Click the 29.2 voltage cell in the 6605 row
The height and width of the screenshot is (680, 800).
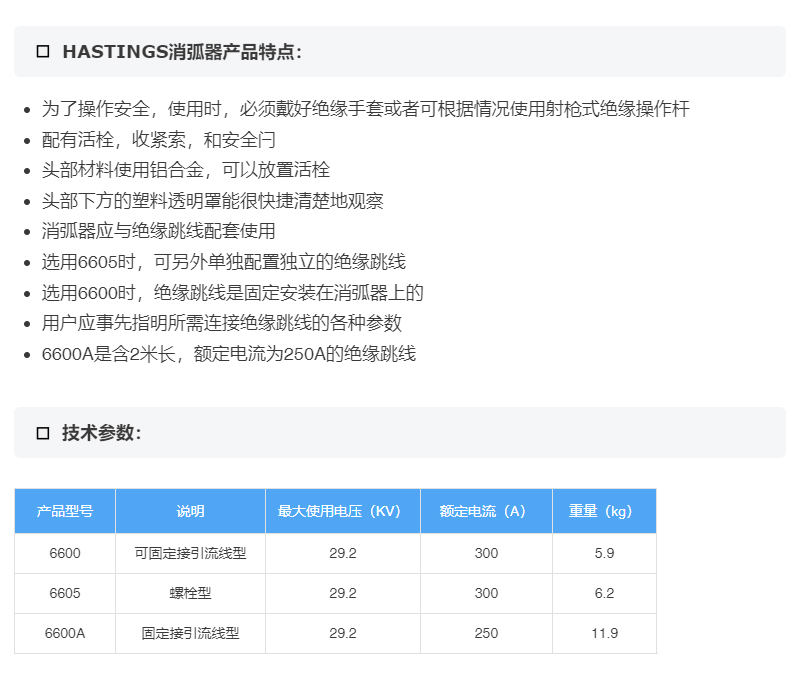point(343,593)
